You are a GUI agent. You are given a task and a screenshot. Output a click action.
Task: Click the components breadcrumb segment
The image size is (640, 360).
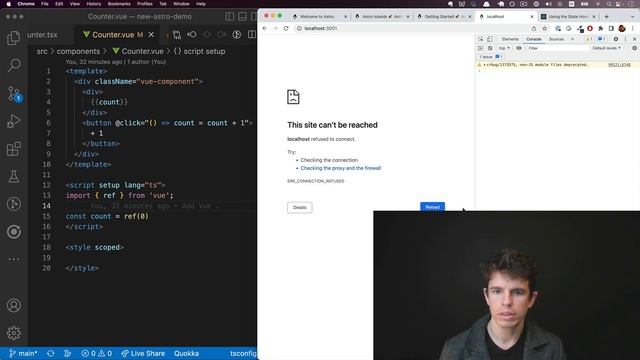[78, 51]
